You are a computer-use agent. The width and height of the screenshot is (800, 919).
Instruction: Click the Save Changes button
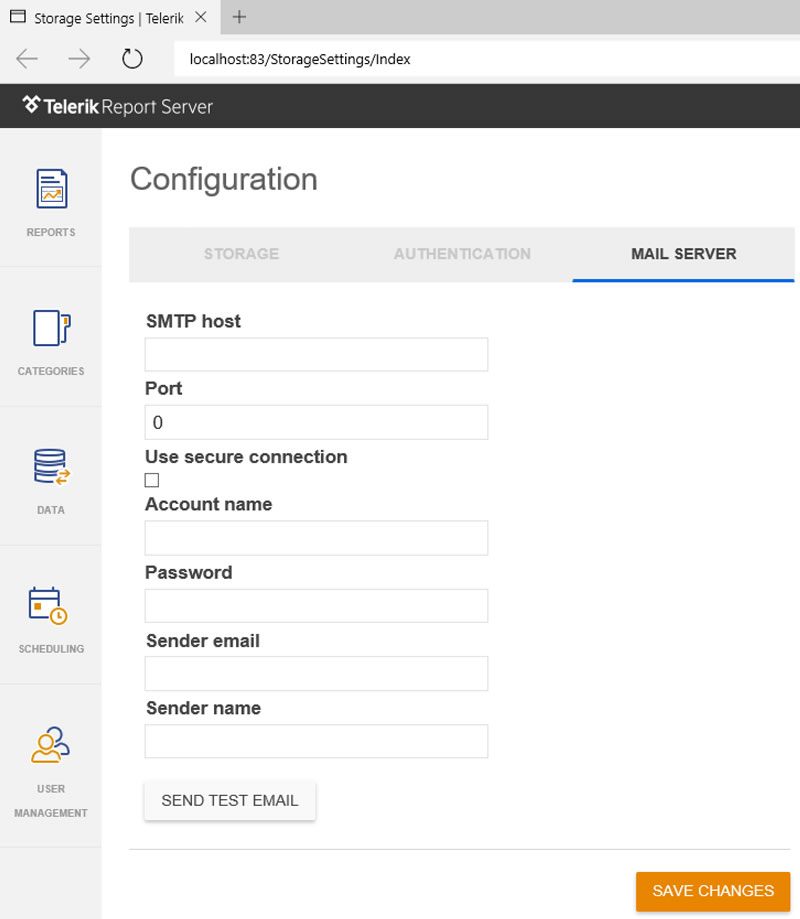pos(713,891)
